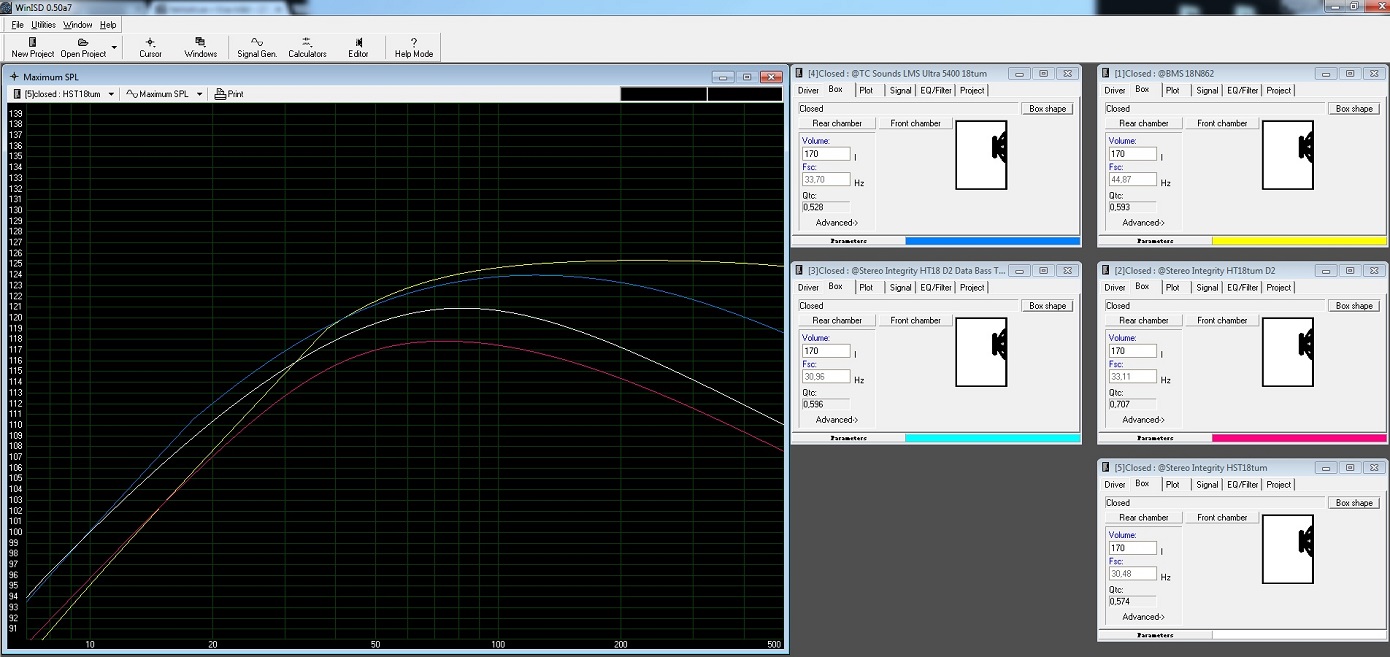Select Box tab in HST18tum window
This screenshot has height=657, width=1390.
click(x=1142, y=483)
